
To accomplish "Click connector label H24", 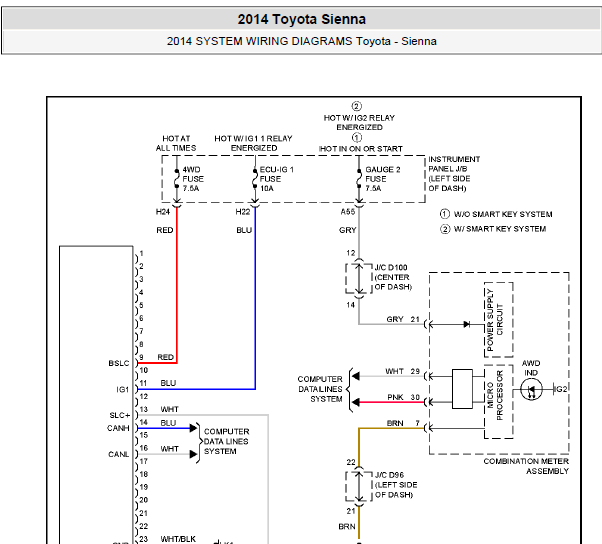I will 163,212.
